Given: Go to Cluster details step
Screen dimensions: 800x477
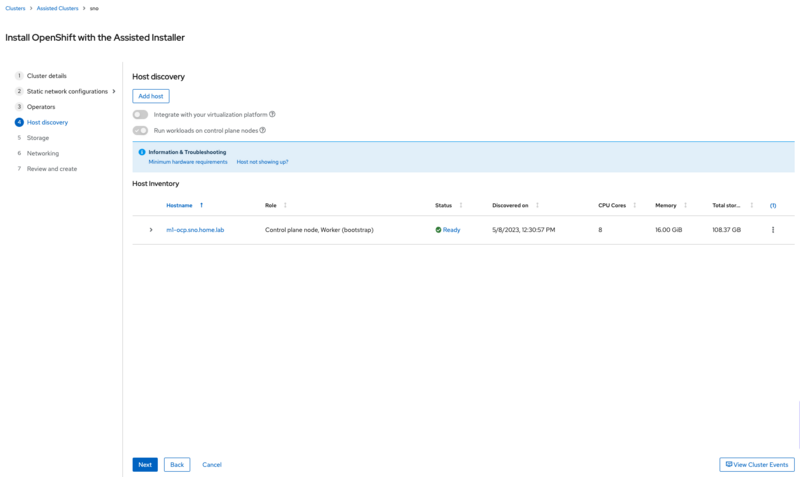Looking at the screenshot, I should (x=46, y=76).
